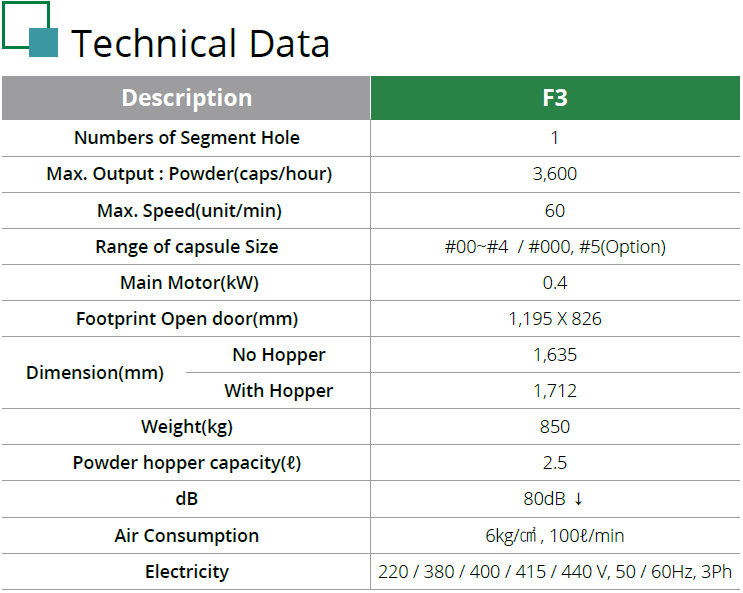
Task: Select the green F3 column header
Action: [x=555, y=98]
